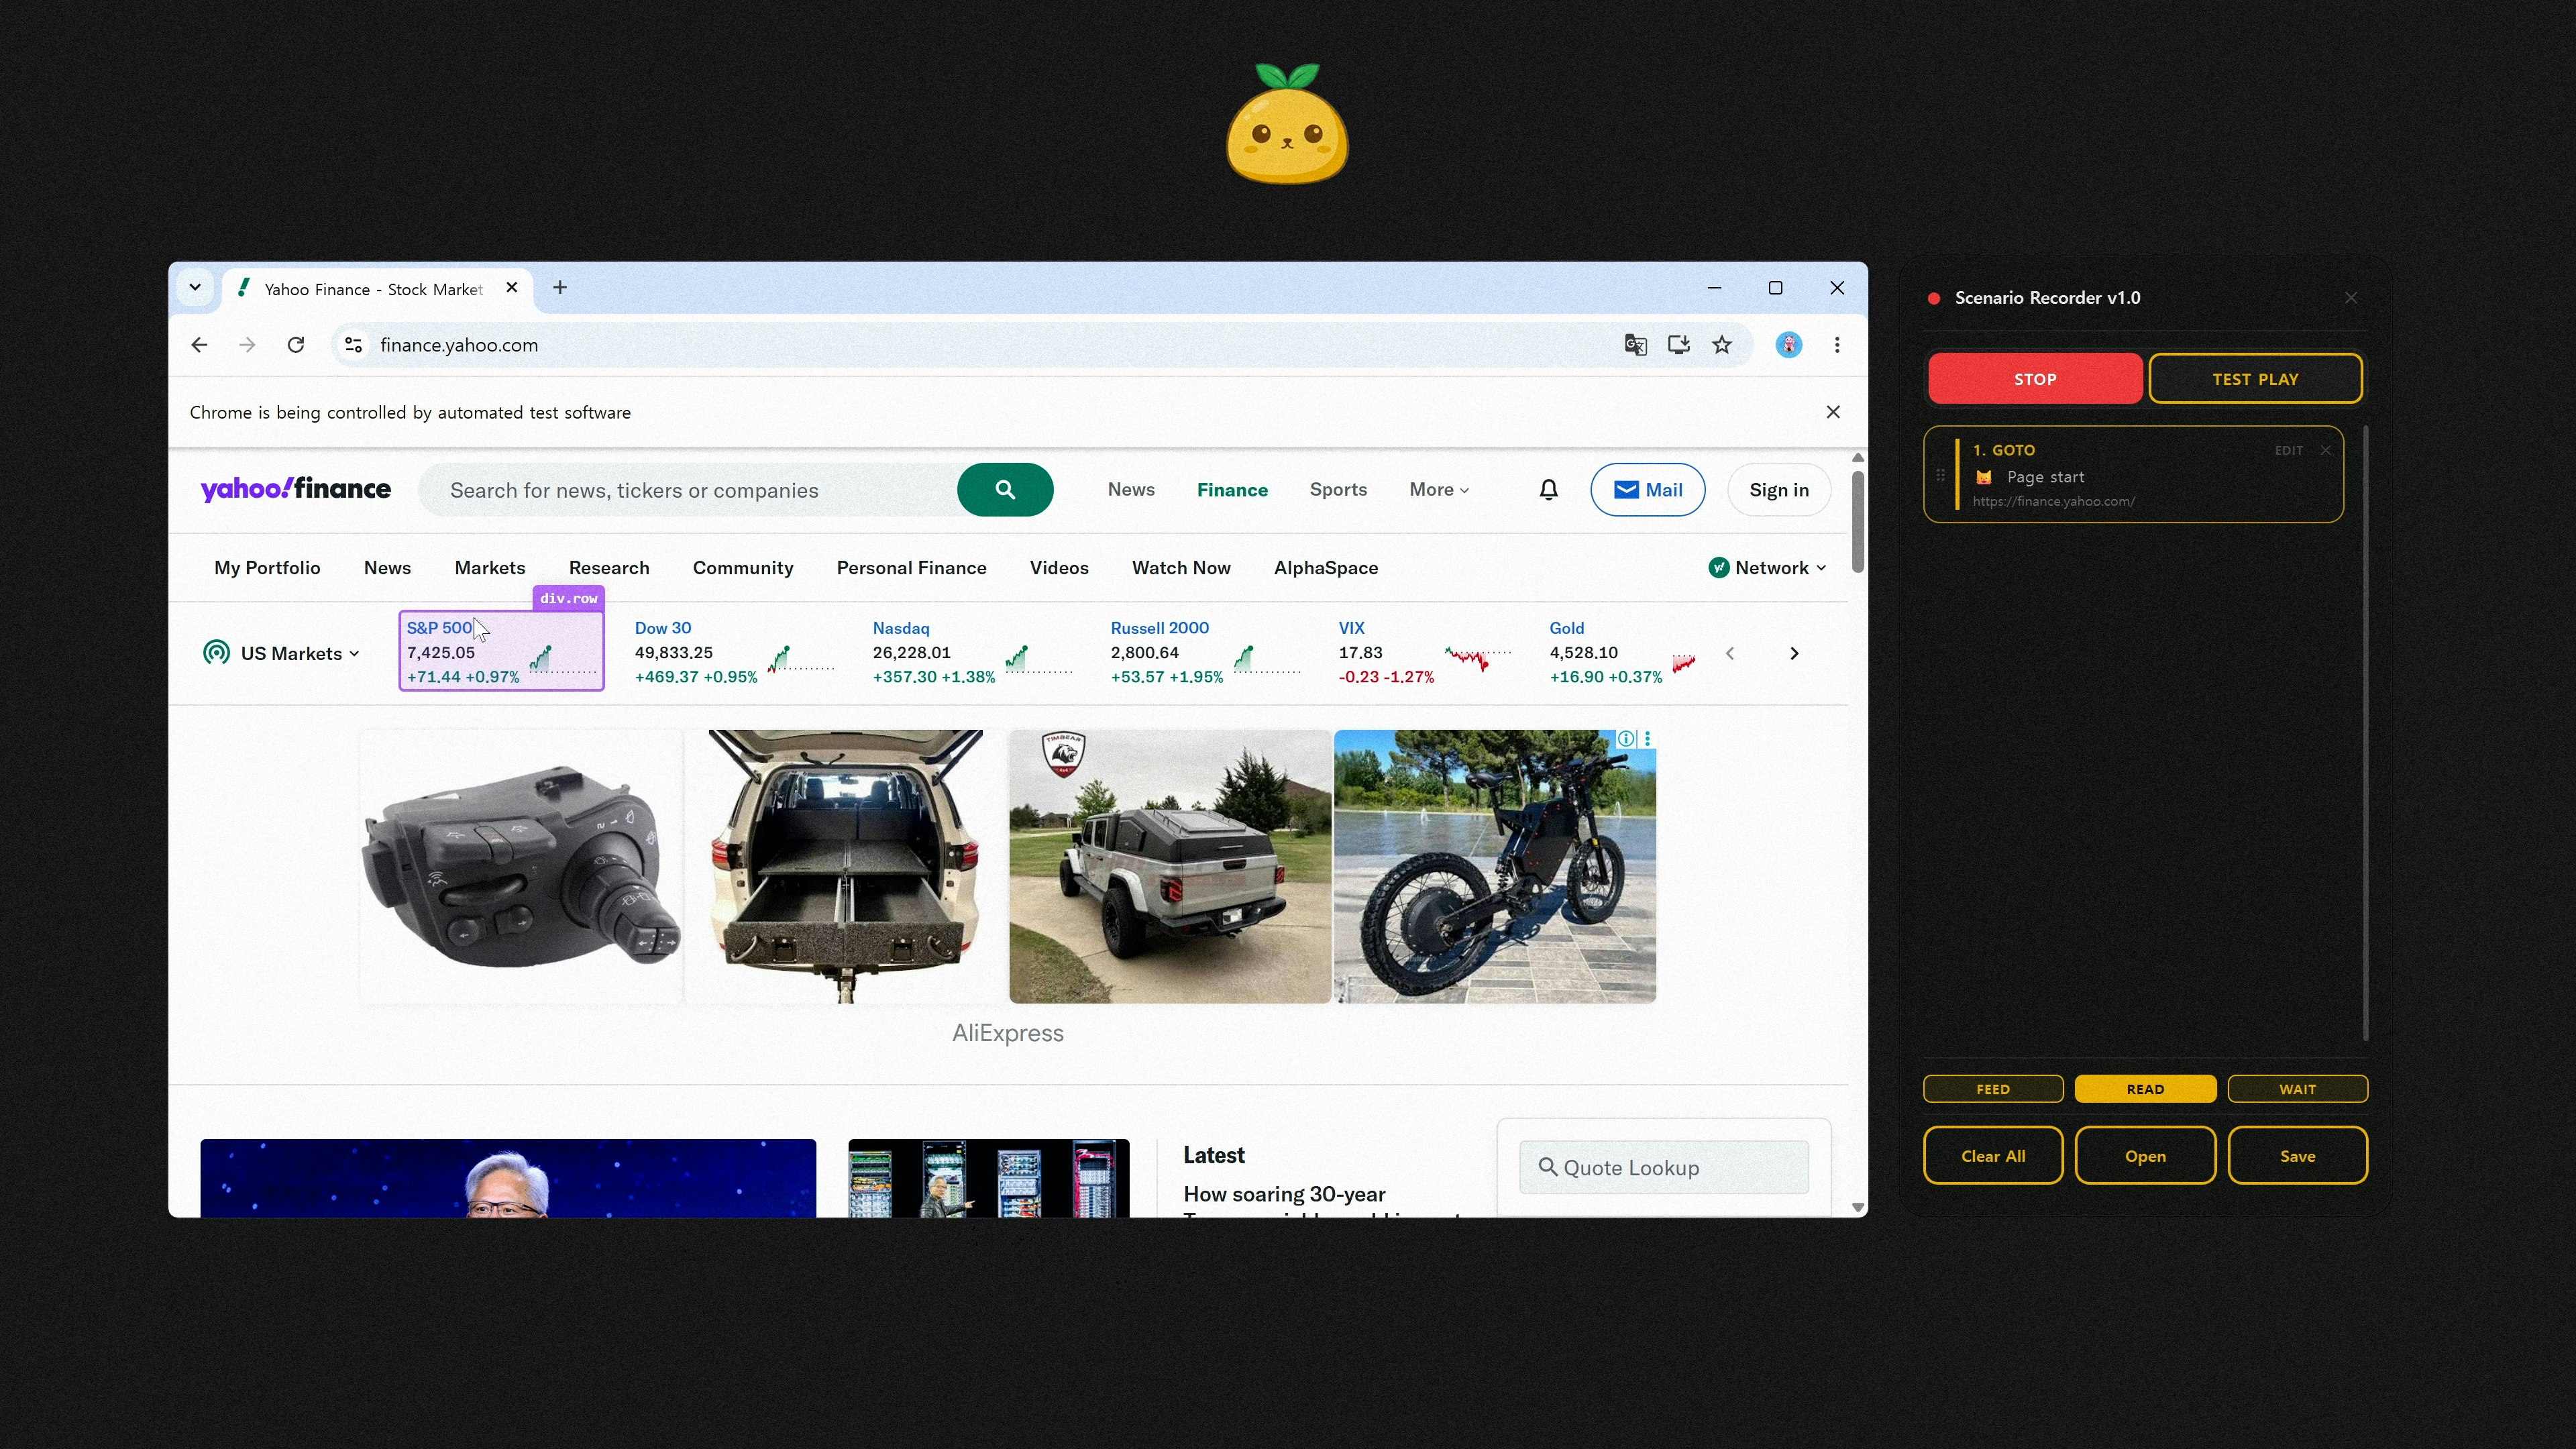Viewport: 2576px width, 1449px height.
Task: Toggle the READ mode button
Action: pyautogui.click(x=2145, y=1089)
